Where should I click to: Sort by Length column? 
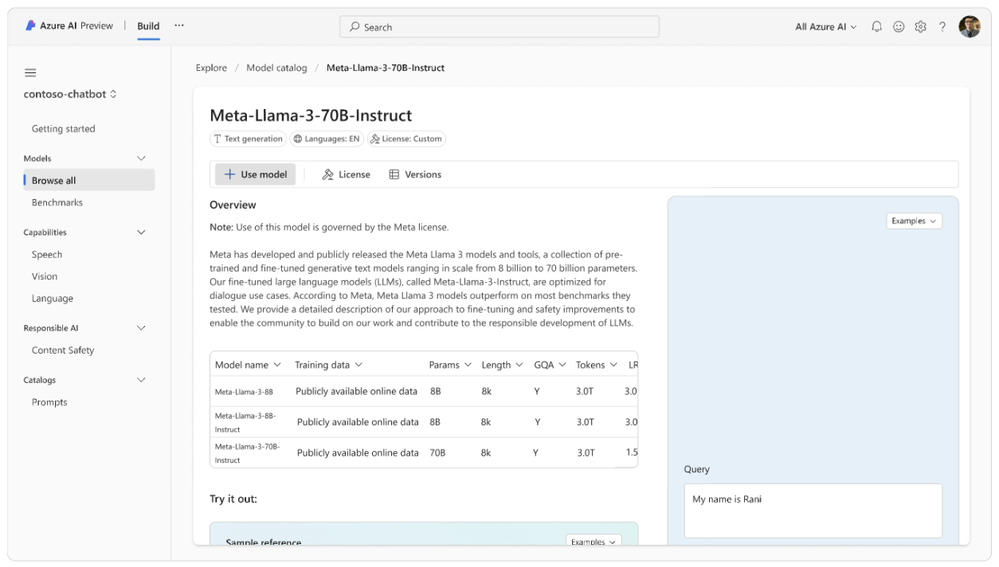pos(502,365)
